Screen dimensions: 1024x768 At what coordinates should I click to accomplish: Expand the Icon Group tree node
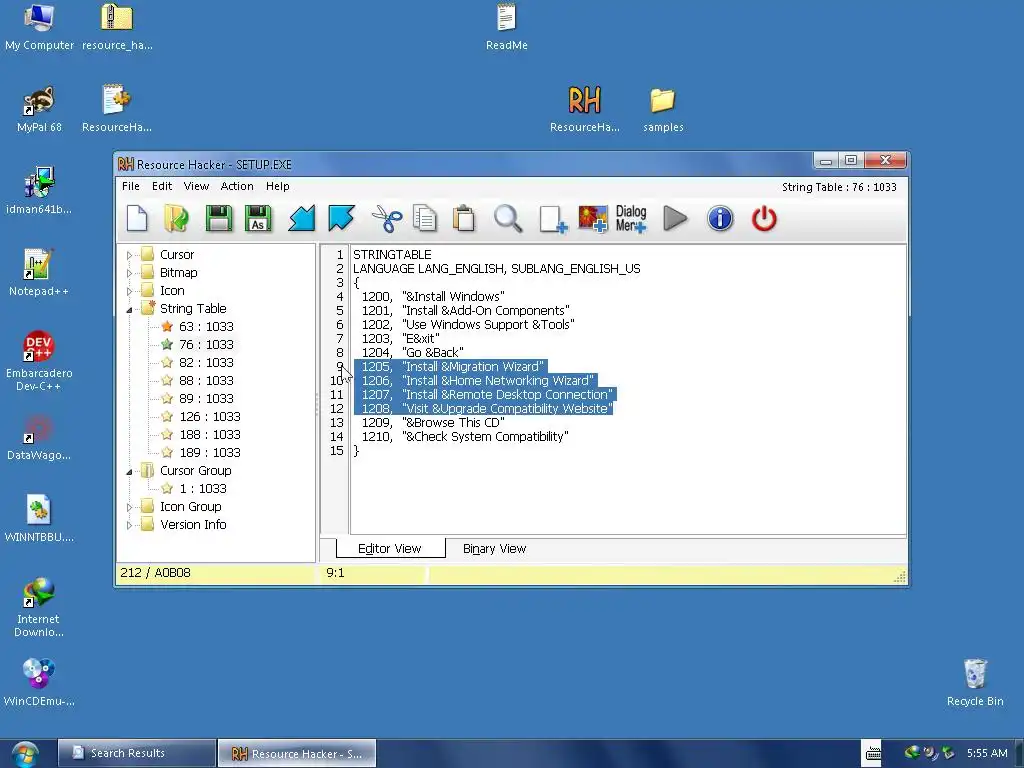pos(129,507)
